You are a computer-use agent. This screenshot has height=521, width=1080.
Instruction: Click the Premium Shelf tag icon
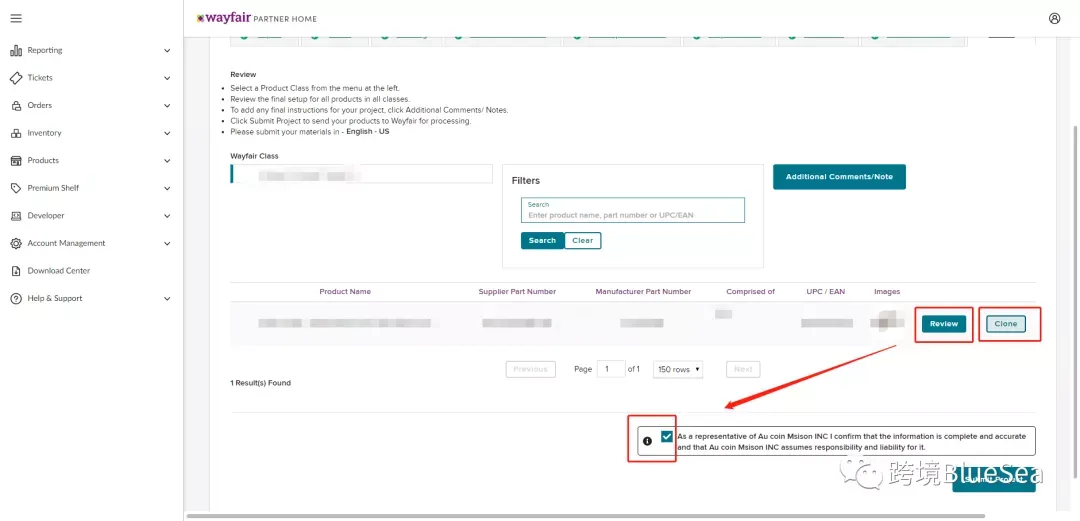pos(16,188)
